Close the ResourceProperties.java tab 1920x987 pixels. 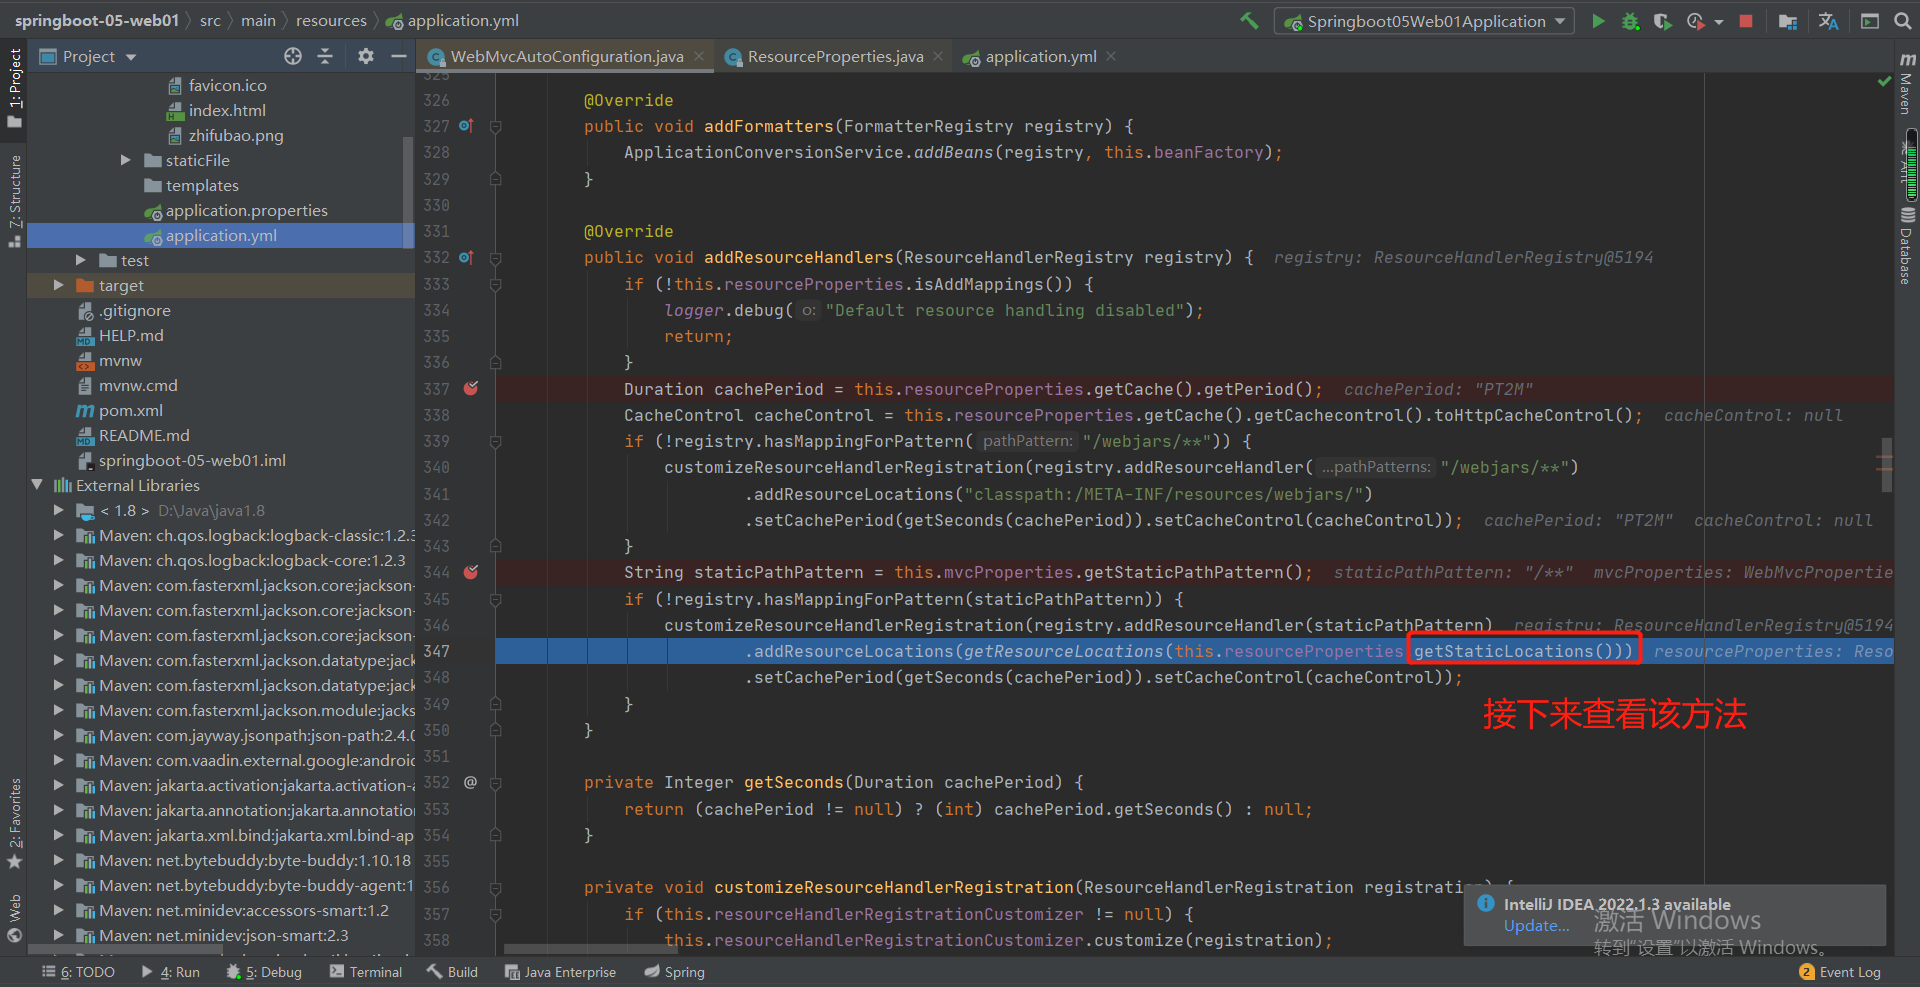pos(938,56)
